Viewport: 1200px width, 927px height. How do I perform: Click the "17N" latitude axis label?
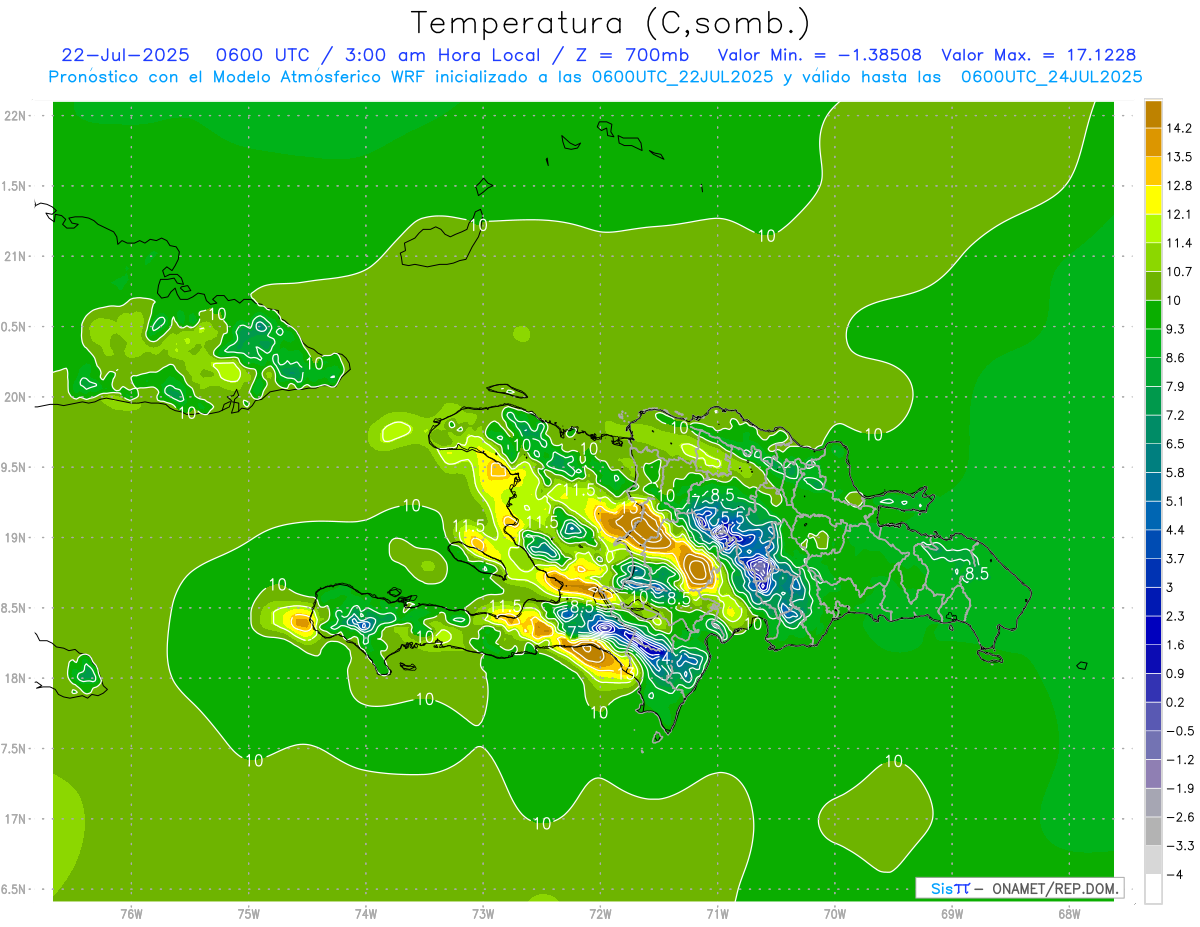point(15,820)
